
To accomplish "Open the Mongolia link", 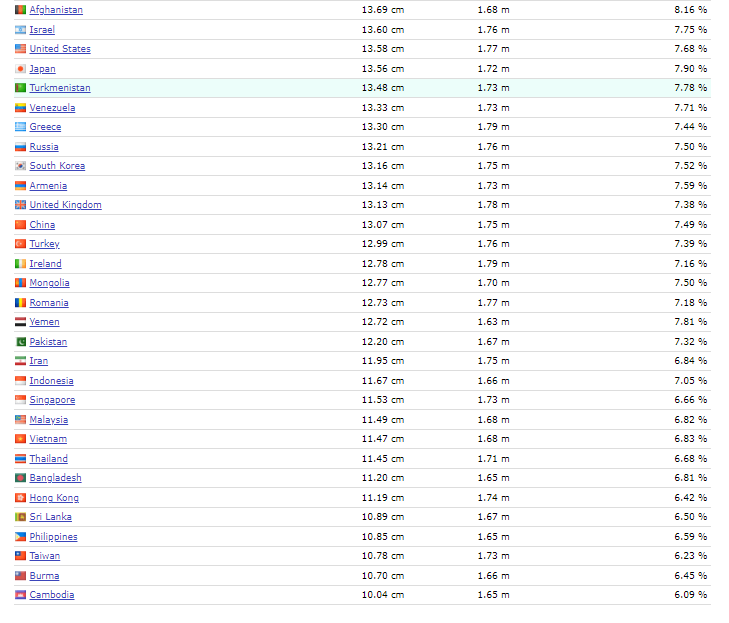I will click(x=49, y=283).
